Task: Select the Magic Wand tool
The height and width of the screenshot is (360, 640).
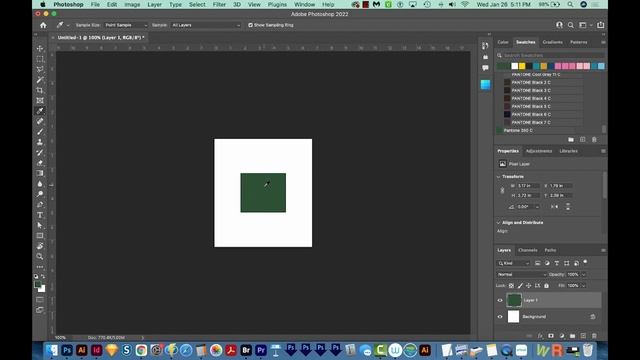Action: pyautogui.click(x=40, y=80)
